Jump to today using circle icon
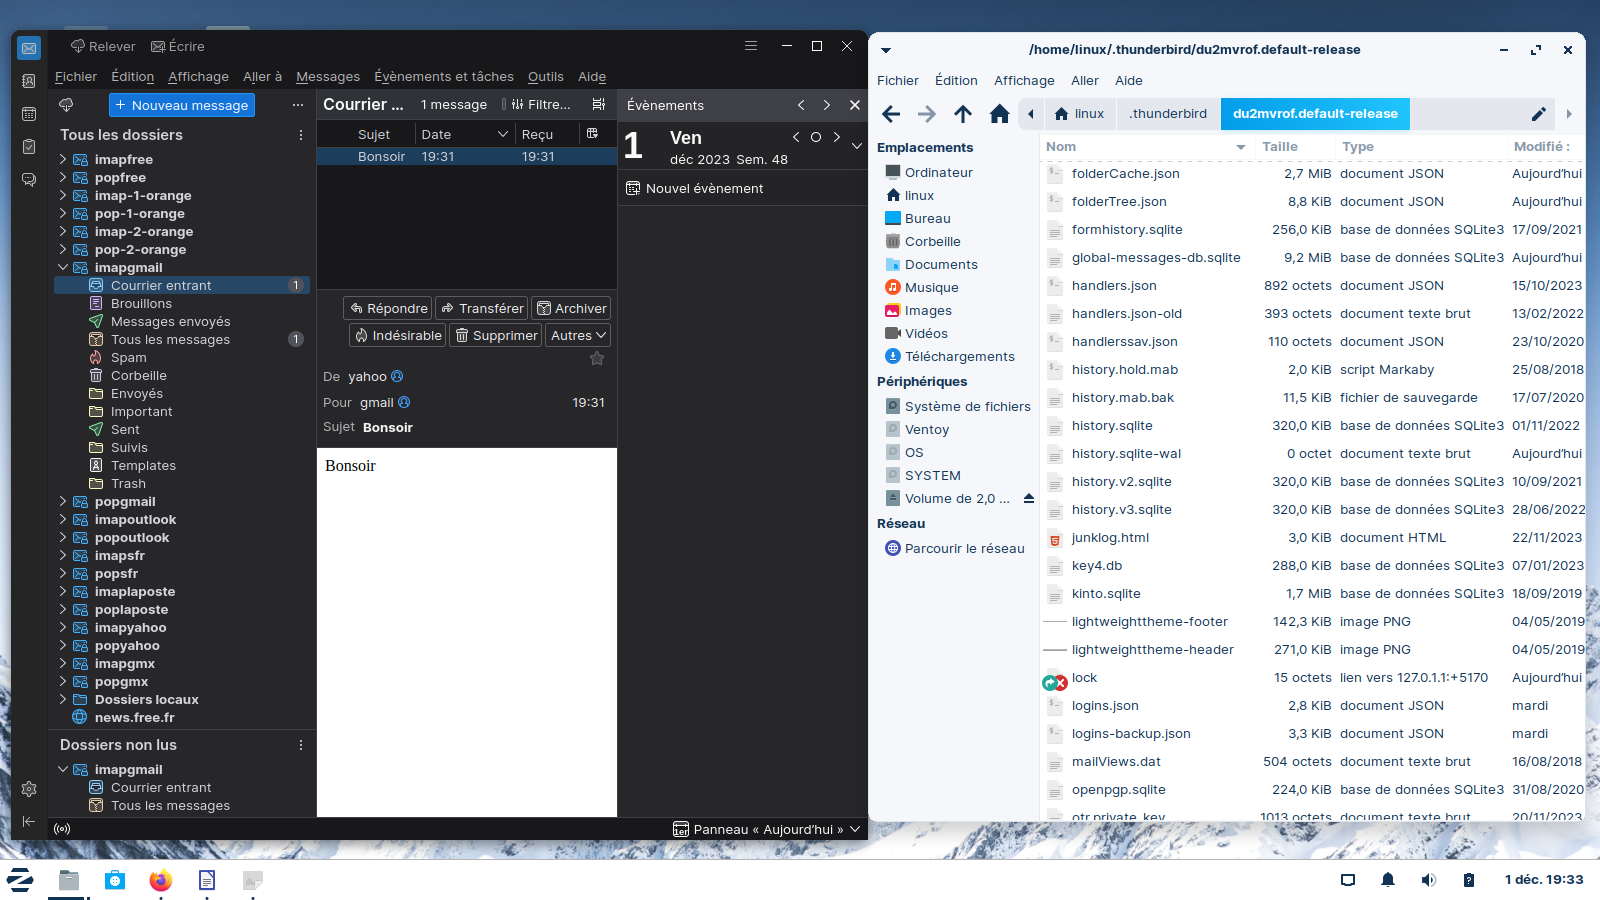This screenshot has width=1600, height=900. point(816,137)
